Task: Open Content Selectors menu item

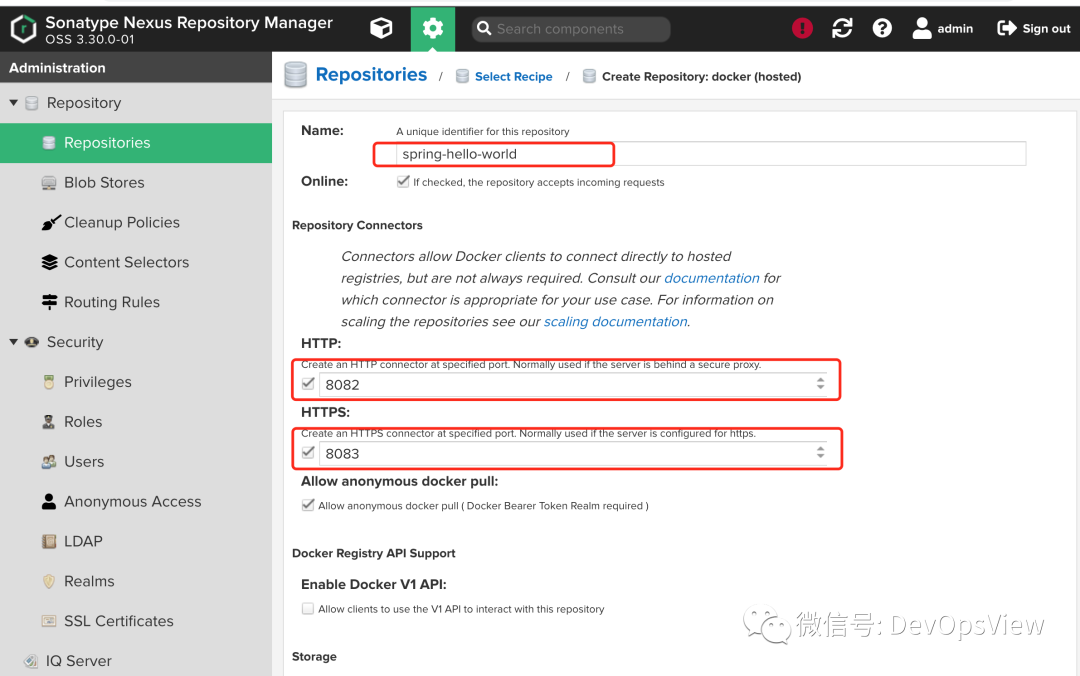Action: click(x=136, y=263)
